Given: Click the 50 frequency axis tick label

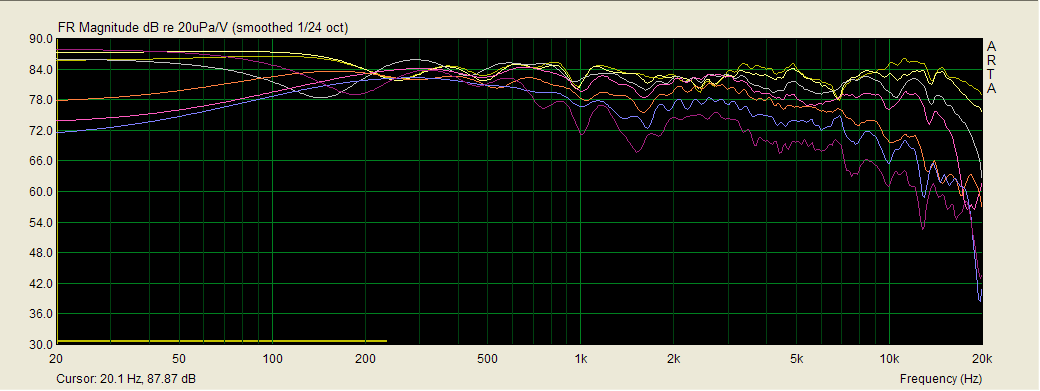Looking at the screenshot, I should pyautogui.click(x=179, y=360).
